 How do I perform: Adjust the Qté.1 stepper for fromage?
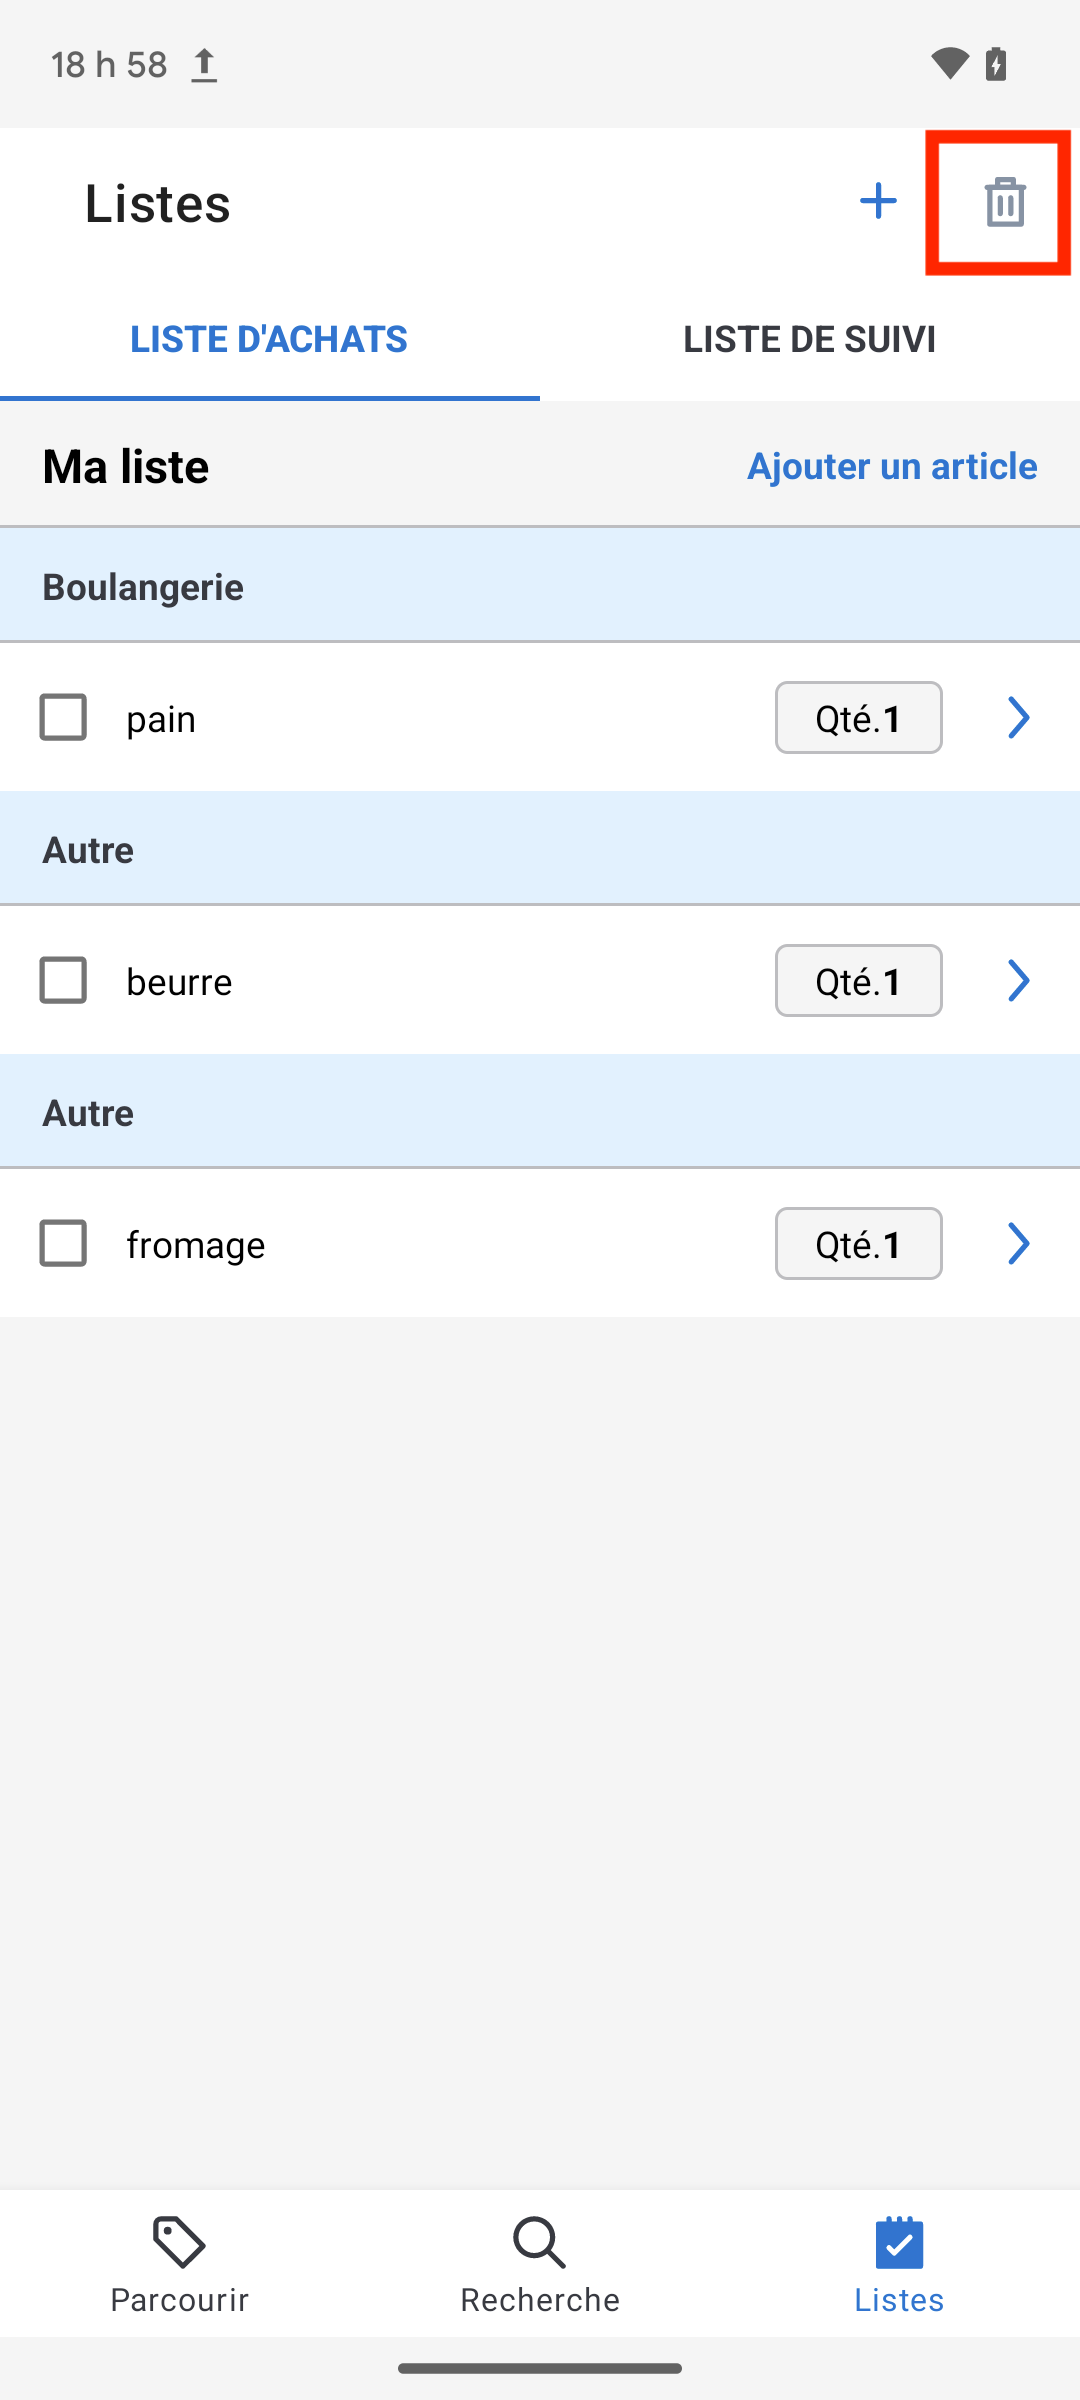859,1243
